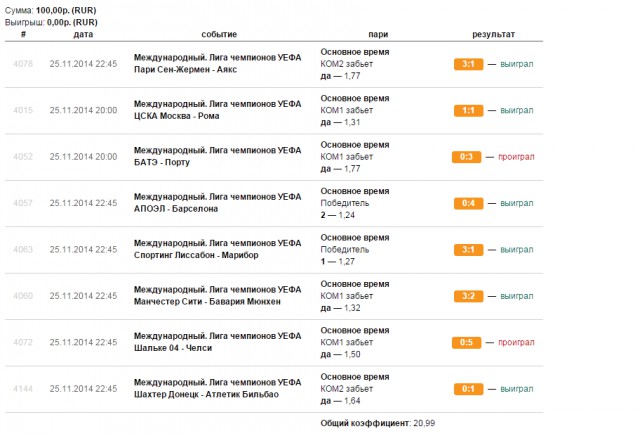This screenshot has height=436, width=640.
Task: Click the 0:1 score badge for Шахтер Донецк row
Action: pos(468,389)
